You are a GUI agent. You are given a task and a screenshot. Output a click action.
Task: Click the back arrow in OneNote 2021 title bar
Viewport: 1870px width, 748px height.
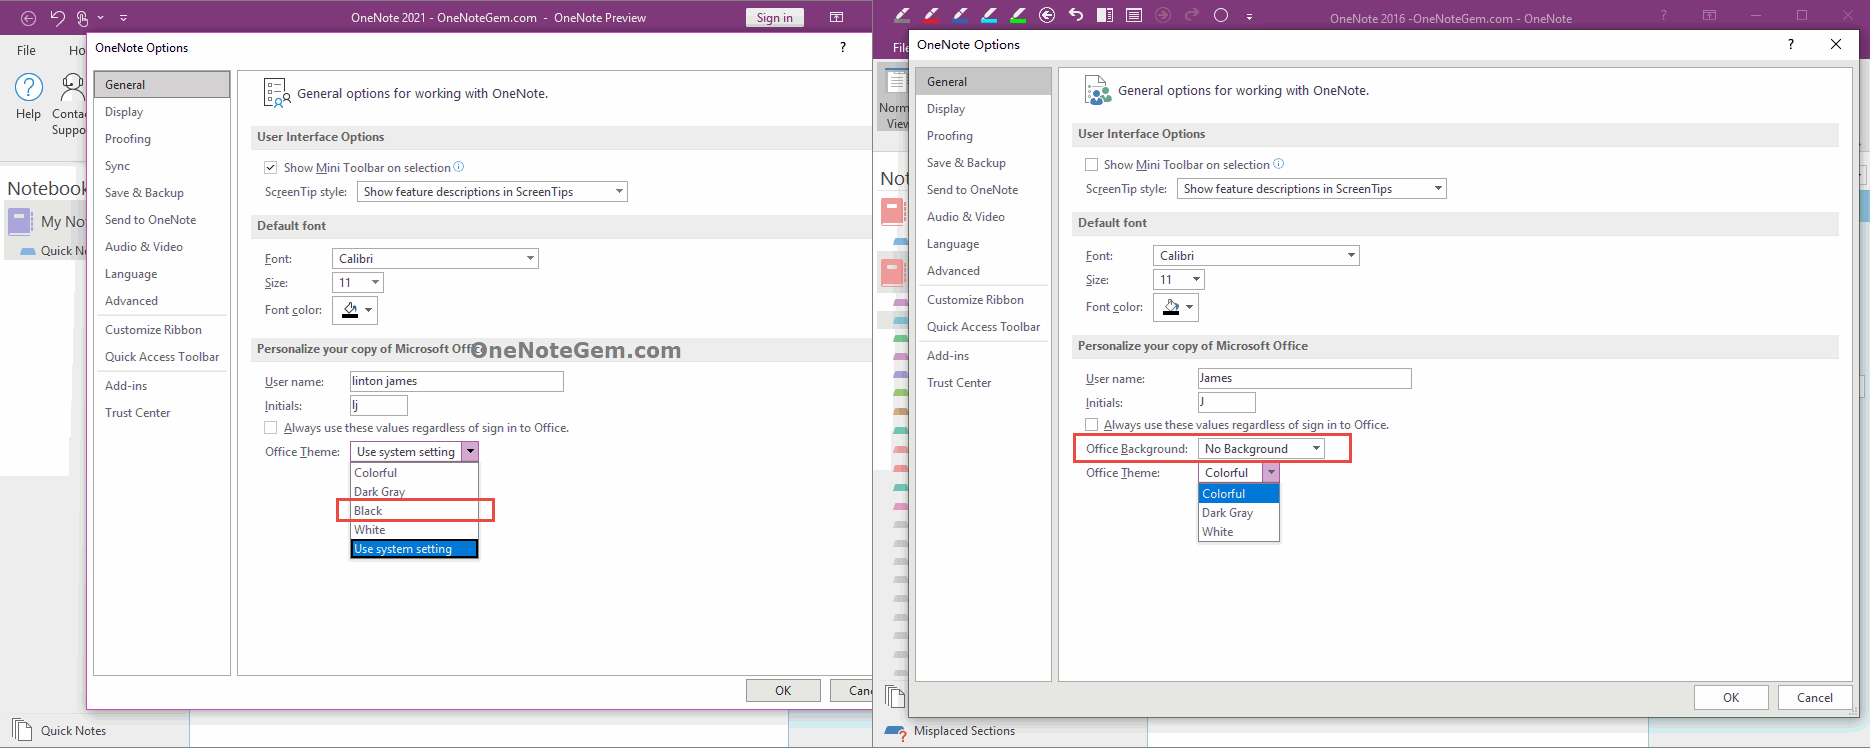pyautogui.click(x=29, y=18)
